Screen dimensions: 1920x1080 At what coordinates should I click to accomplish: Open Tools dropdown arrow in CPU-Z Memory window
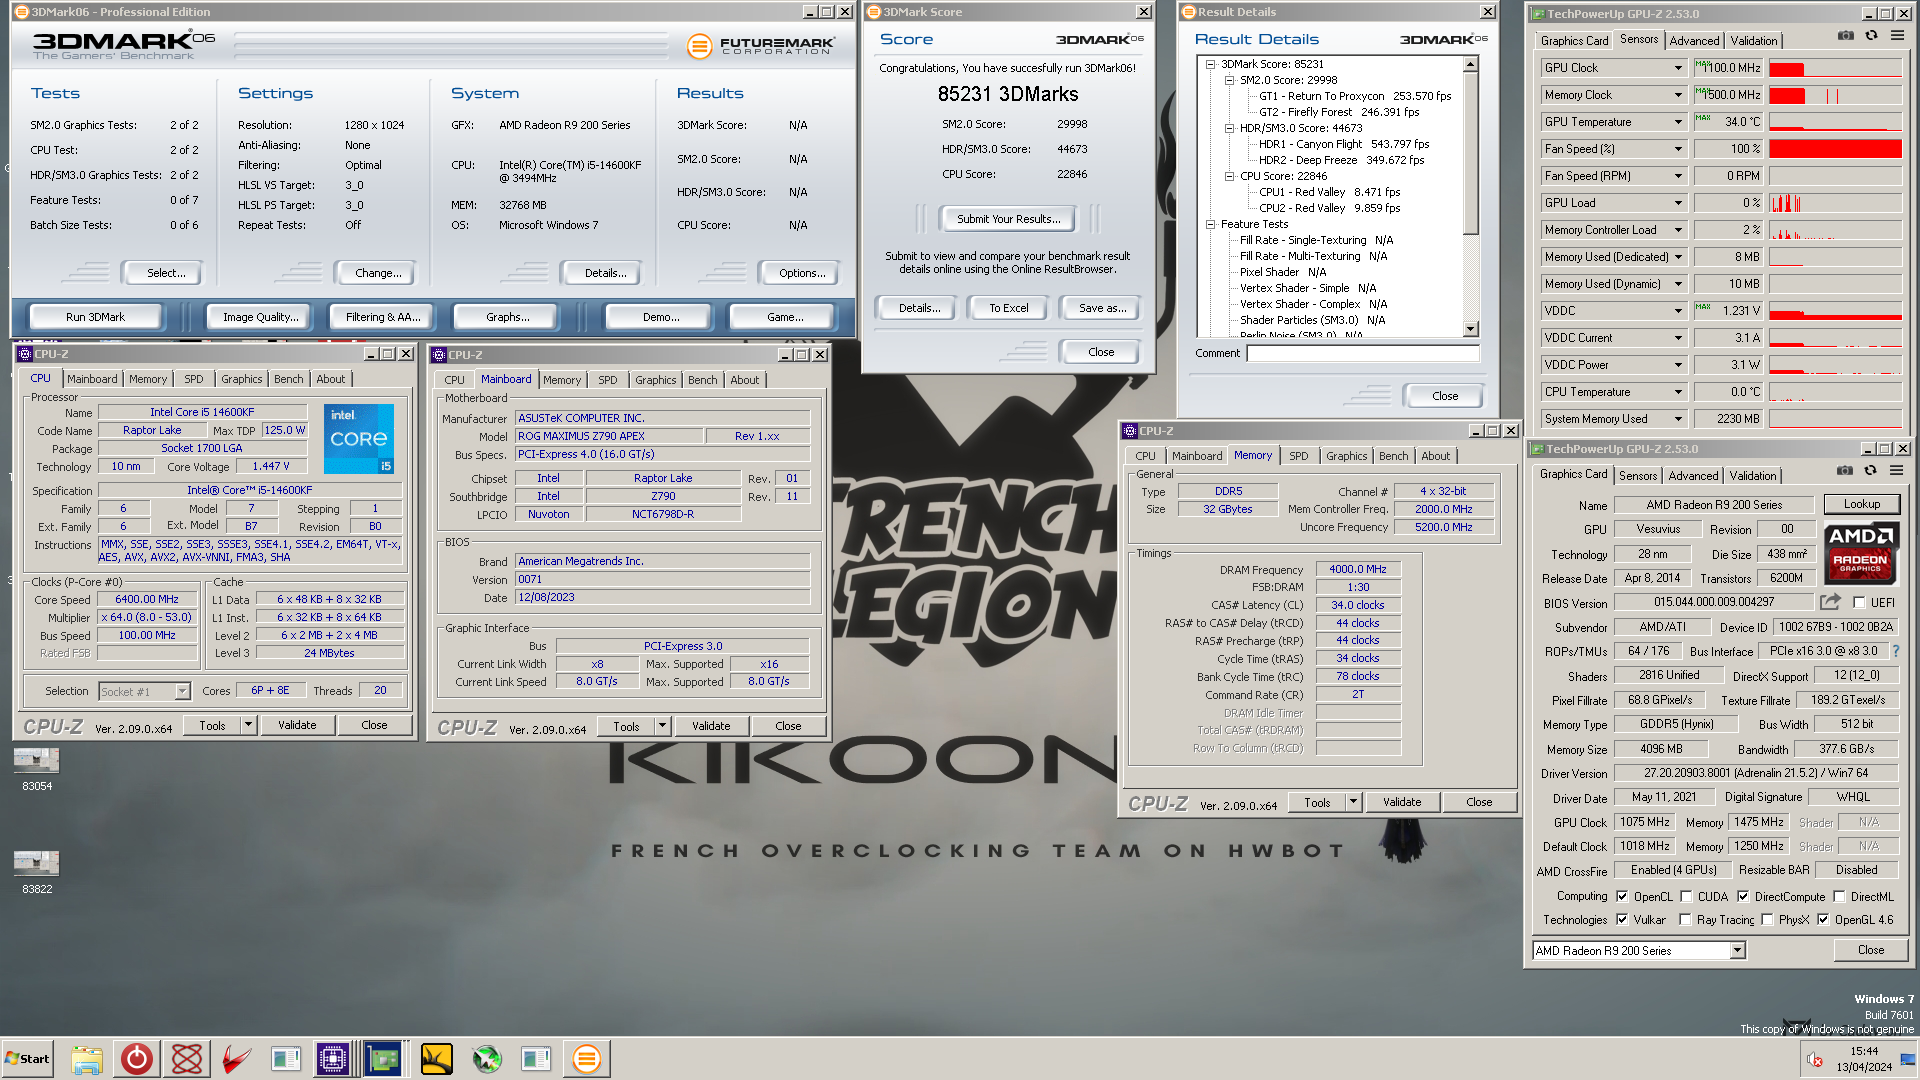[1353, 802]
